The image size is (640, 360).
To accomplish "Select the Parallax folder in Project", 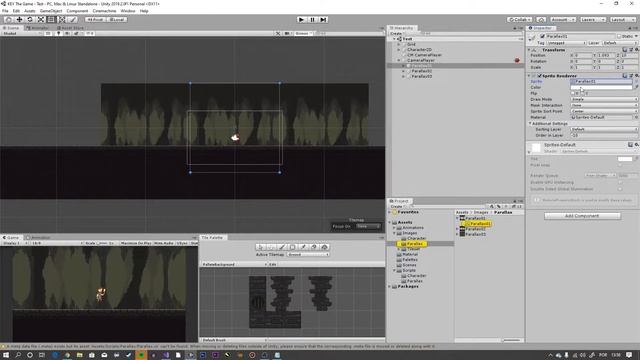I will point(415,244).
